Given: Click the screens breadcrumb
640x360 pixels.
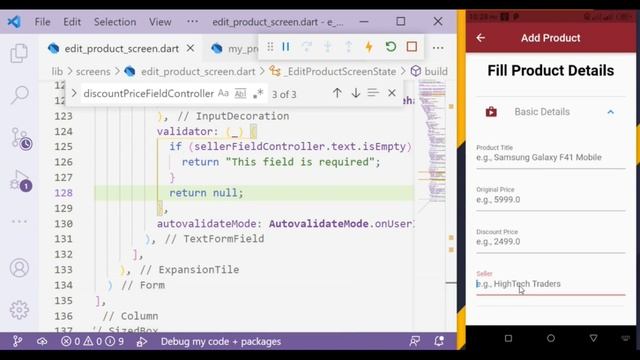Looking at the screenshot, I should pyautogui.click(x=93, y=71).
